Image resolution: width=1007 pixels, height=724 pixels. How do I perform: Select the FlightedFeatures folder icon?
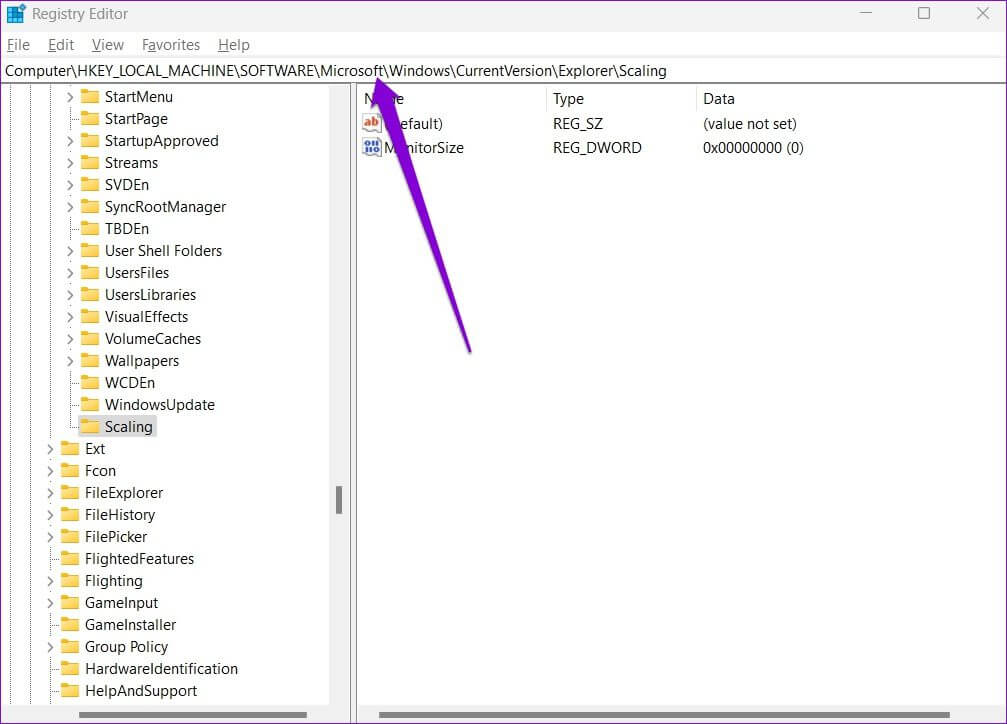(70, 558)
